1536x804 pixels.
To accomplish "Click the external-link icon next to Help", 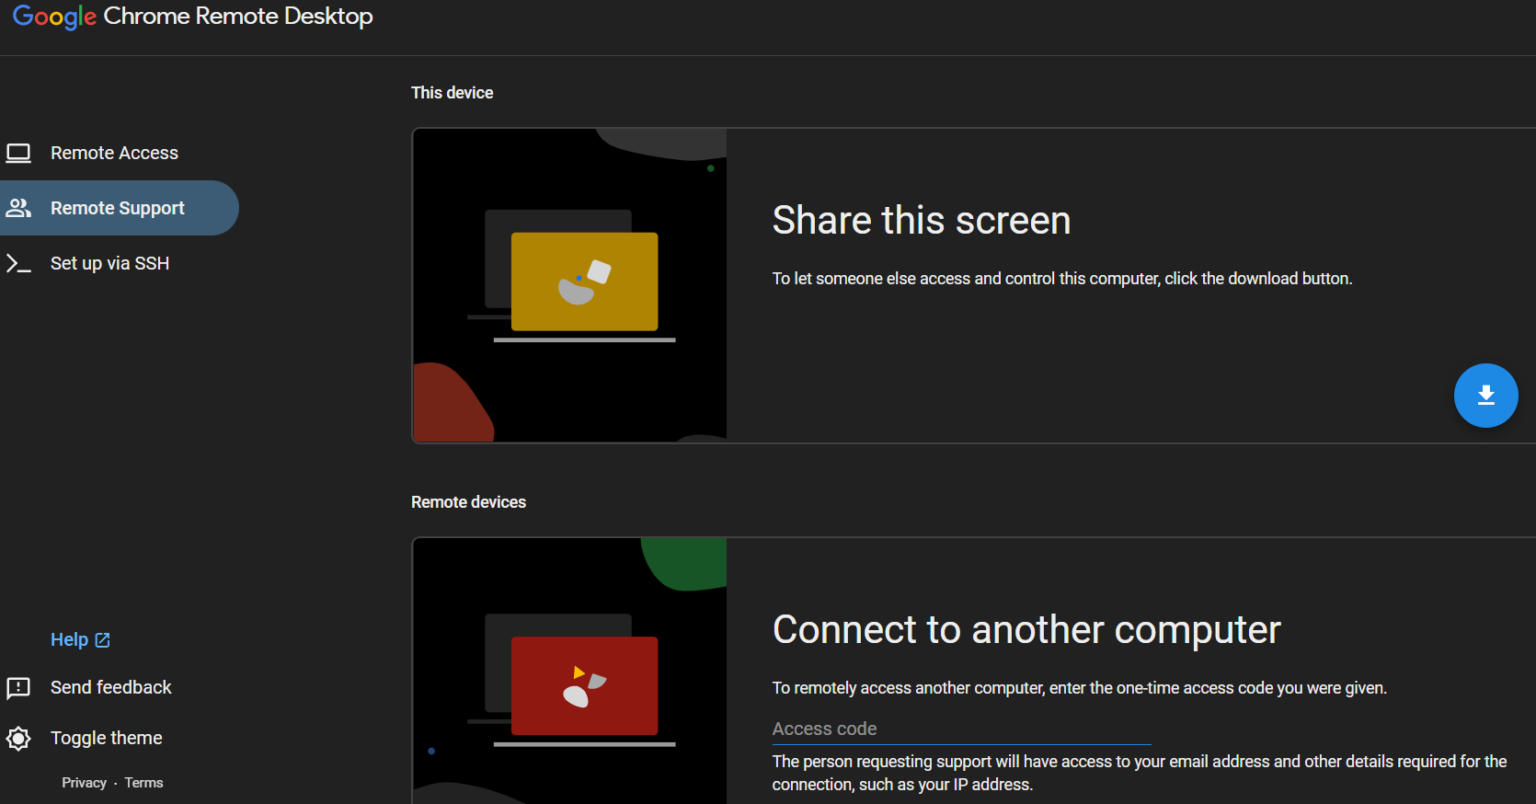I will pos(102,638).
